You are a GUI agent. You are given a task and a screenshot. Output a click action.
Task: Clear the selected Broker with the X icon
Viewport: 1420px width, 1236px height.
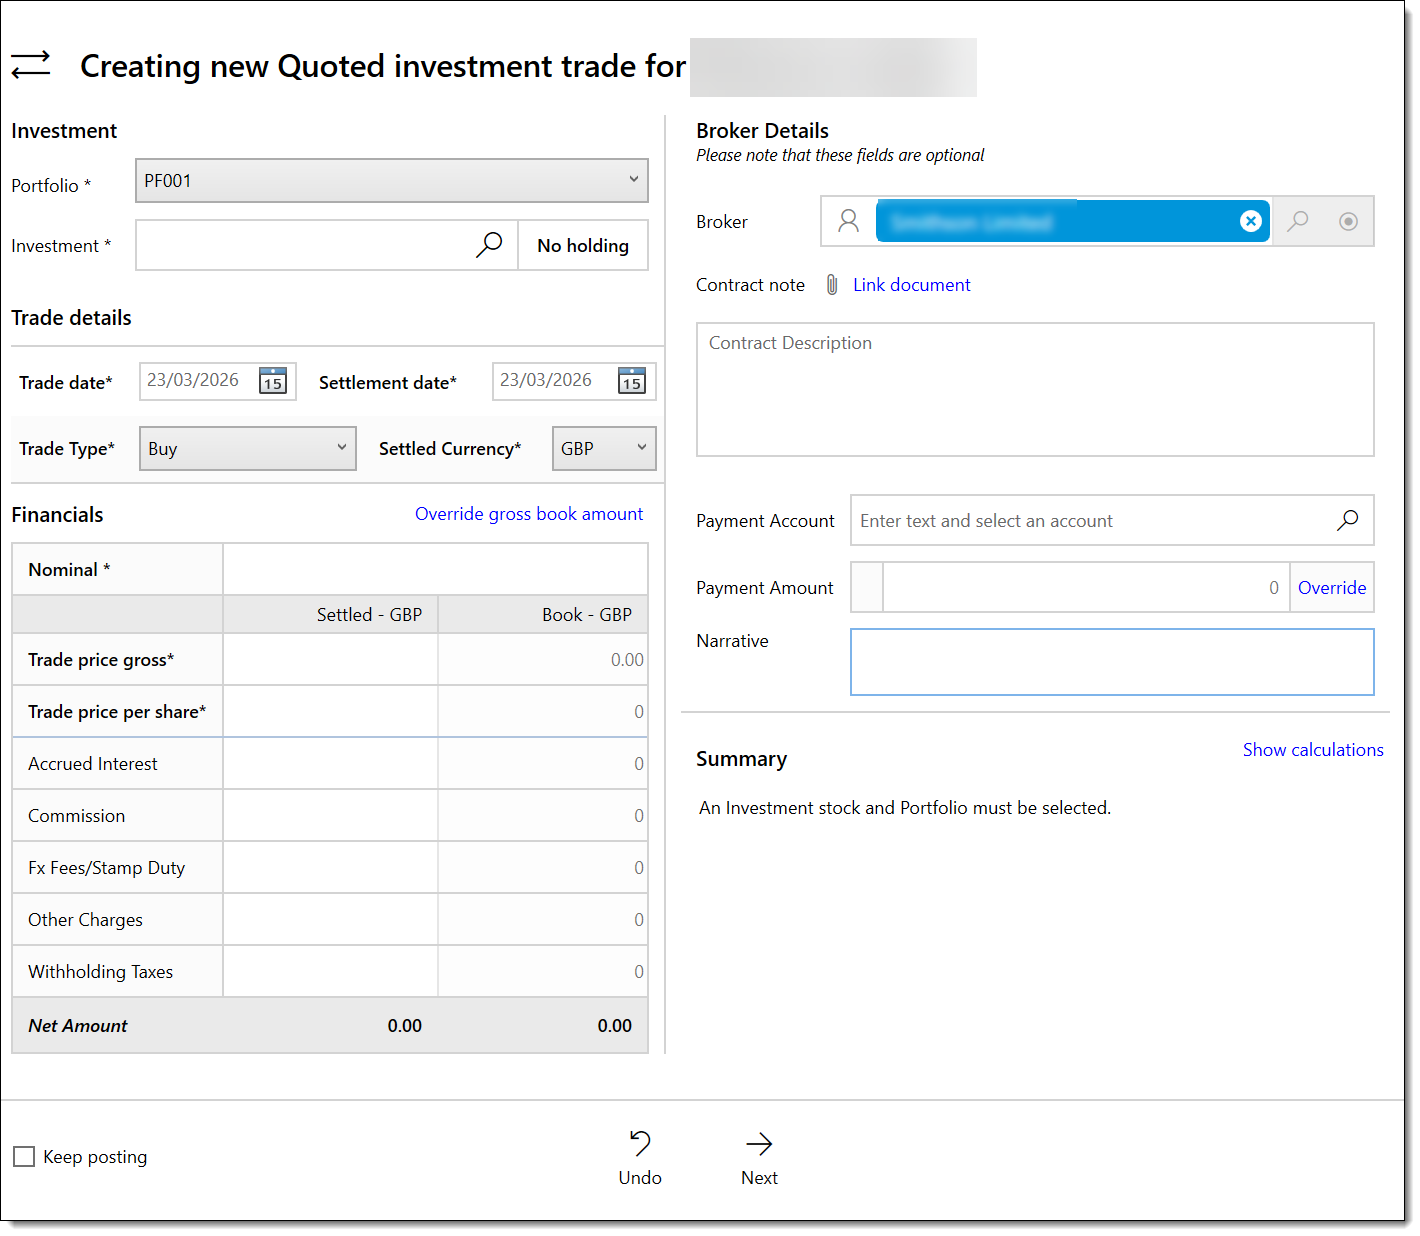tap(1250, 221)
